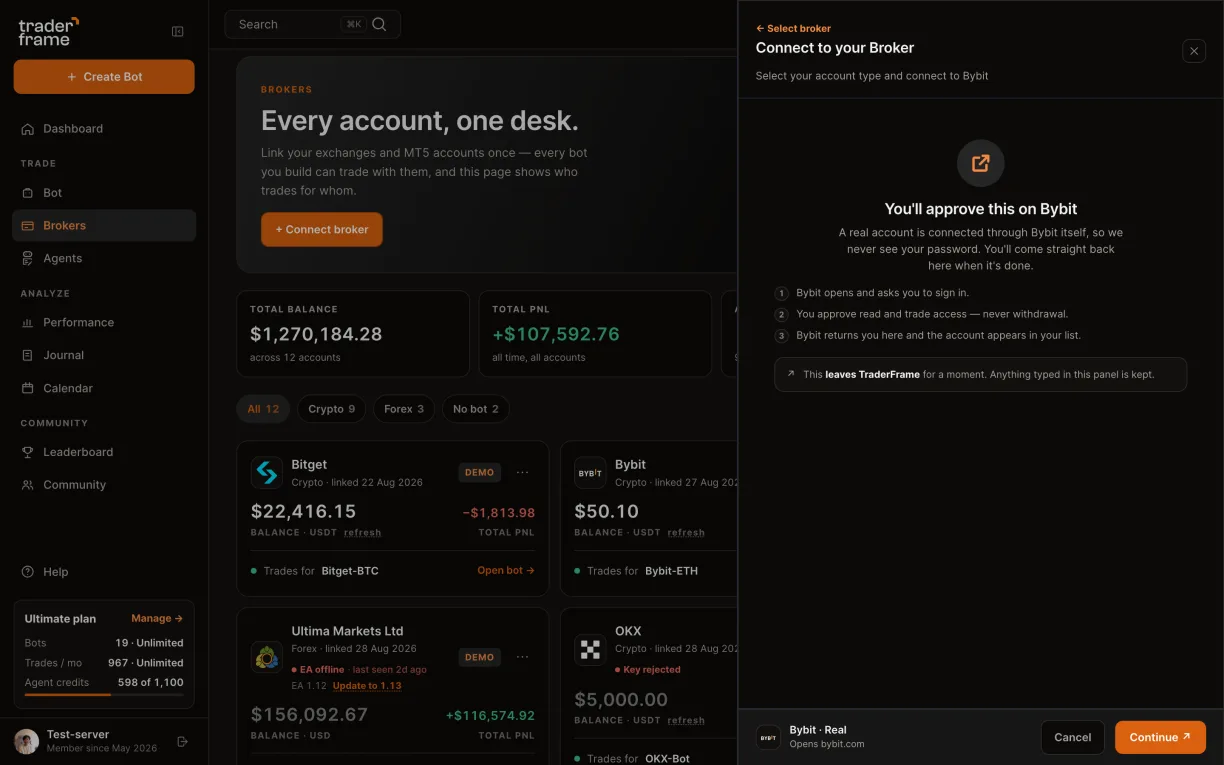
Task: Click the TraderFrame logo
Action: click(x=48, y=31)
